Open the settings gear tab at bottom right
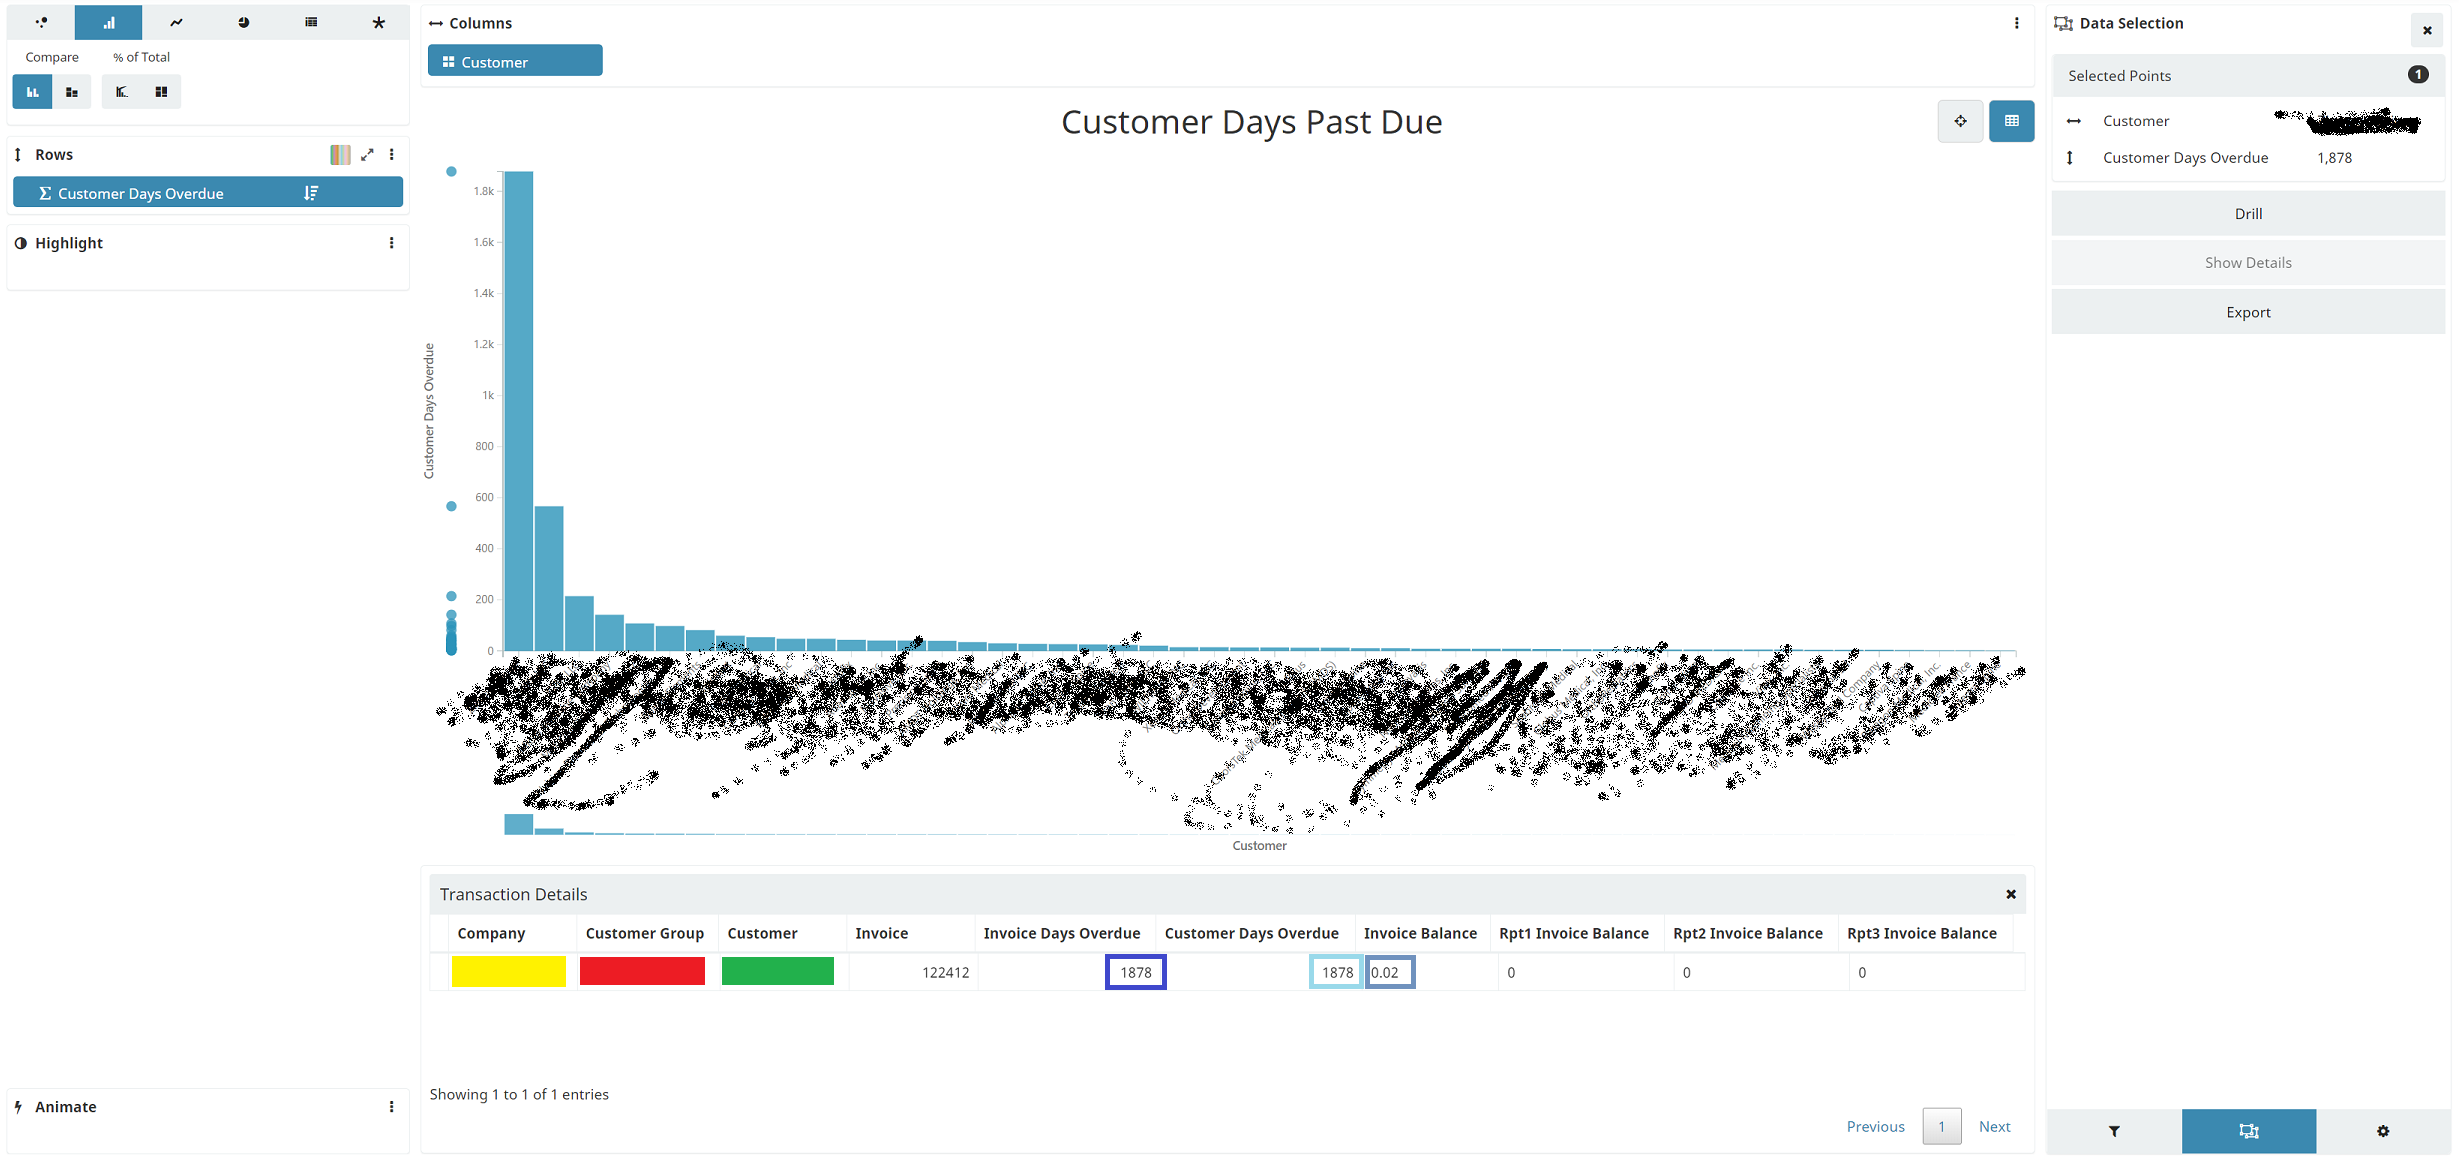 [2383, 1131]
